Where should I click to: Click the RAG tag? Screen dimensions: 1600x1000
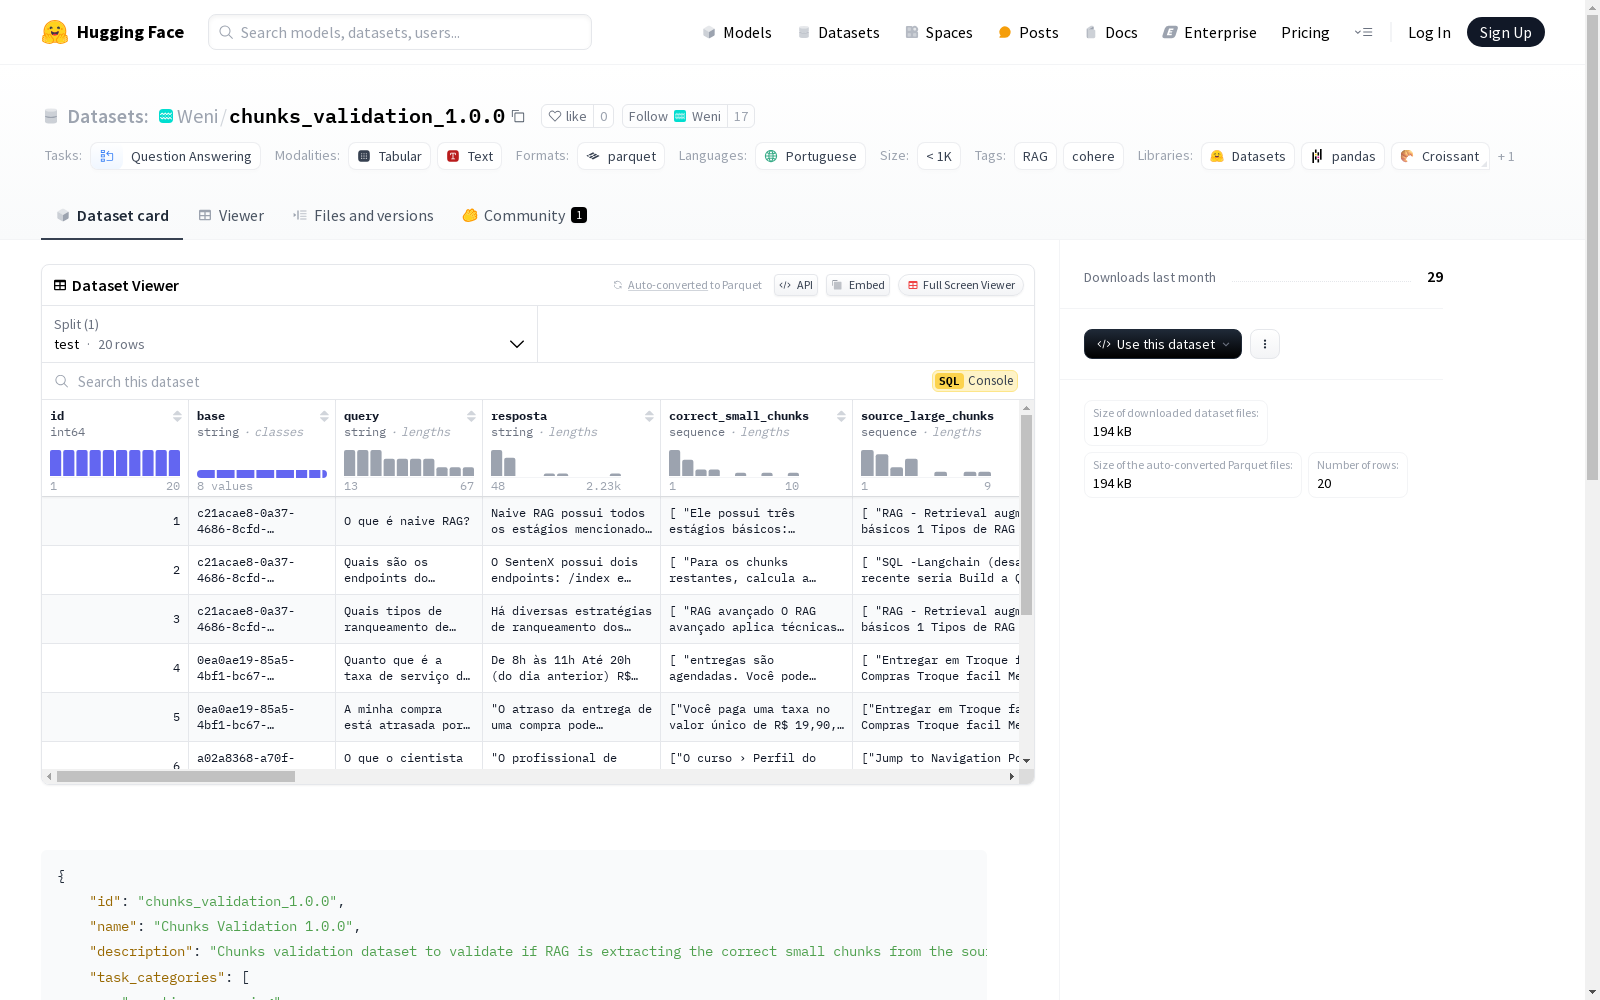tap(1035, 156)
